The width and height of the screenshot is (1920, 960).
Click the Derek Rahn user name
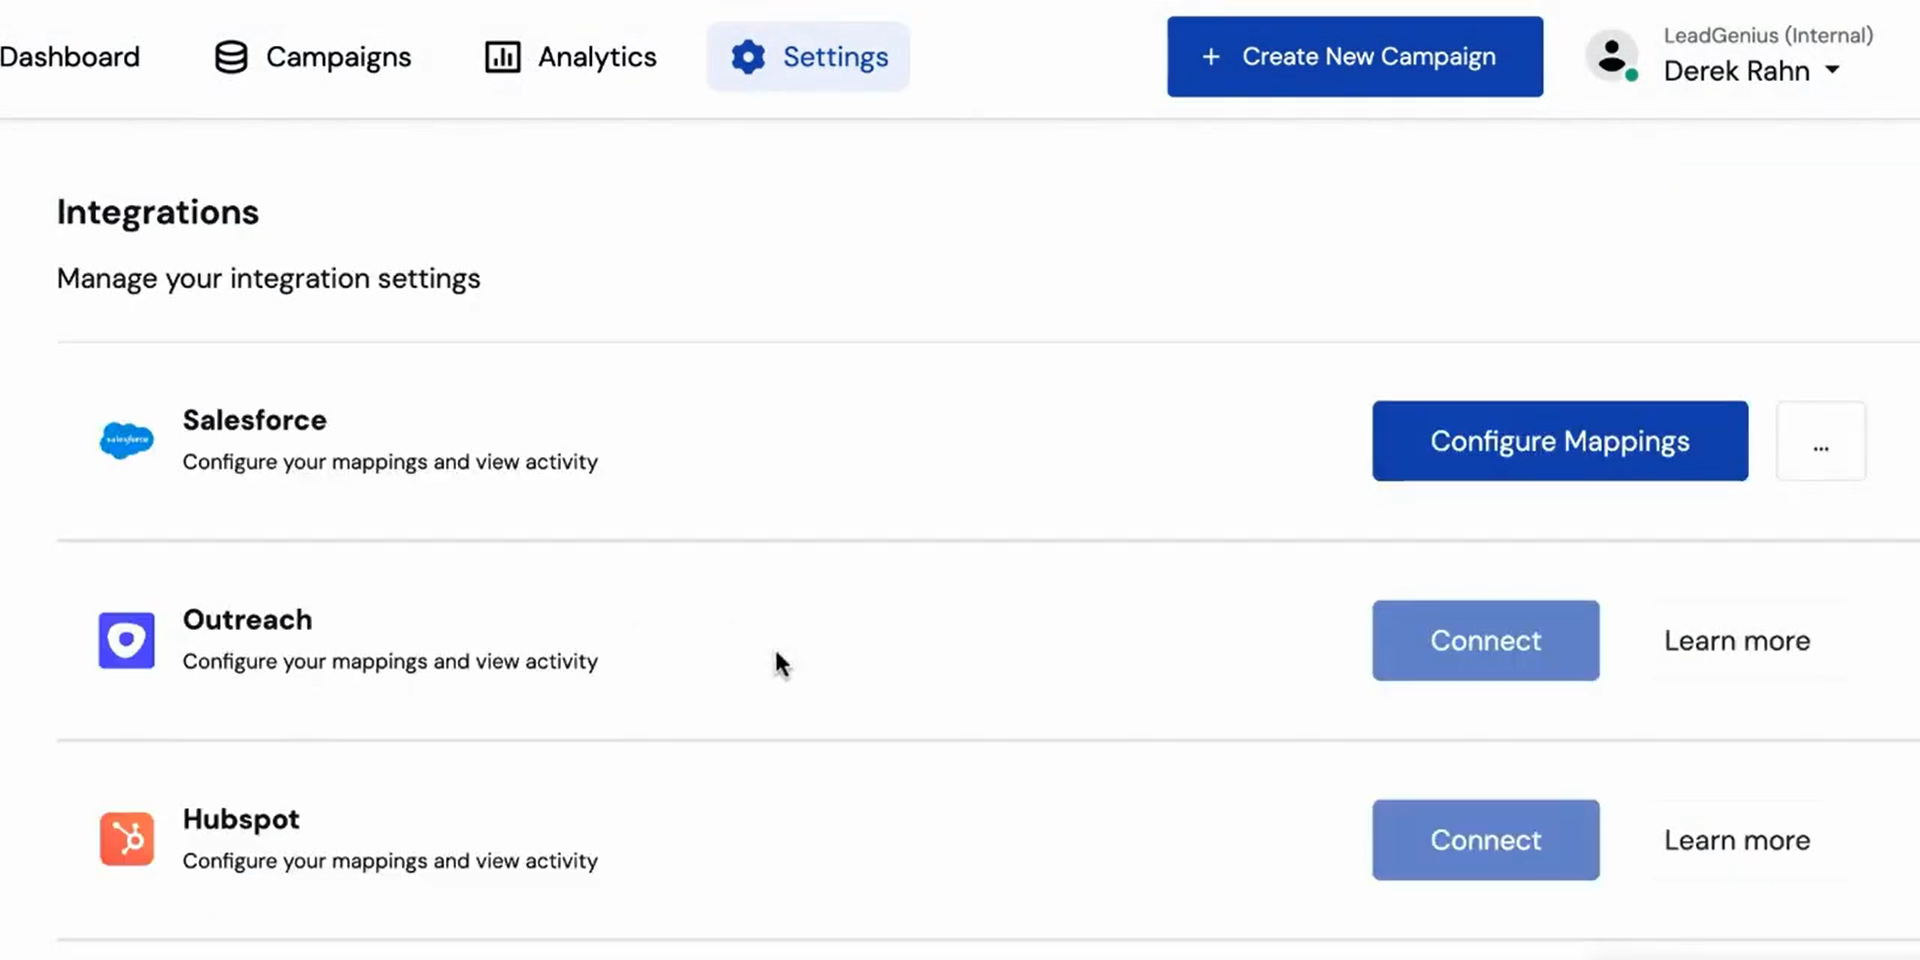coord(1737,71)
